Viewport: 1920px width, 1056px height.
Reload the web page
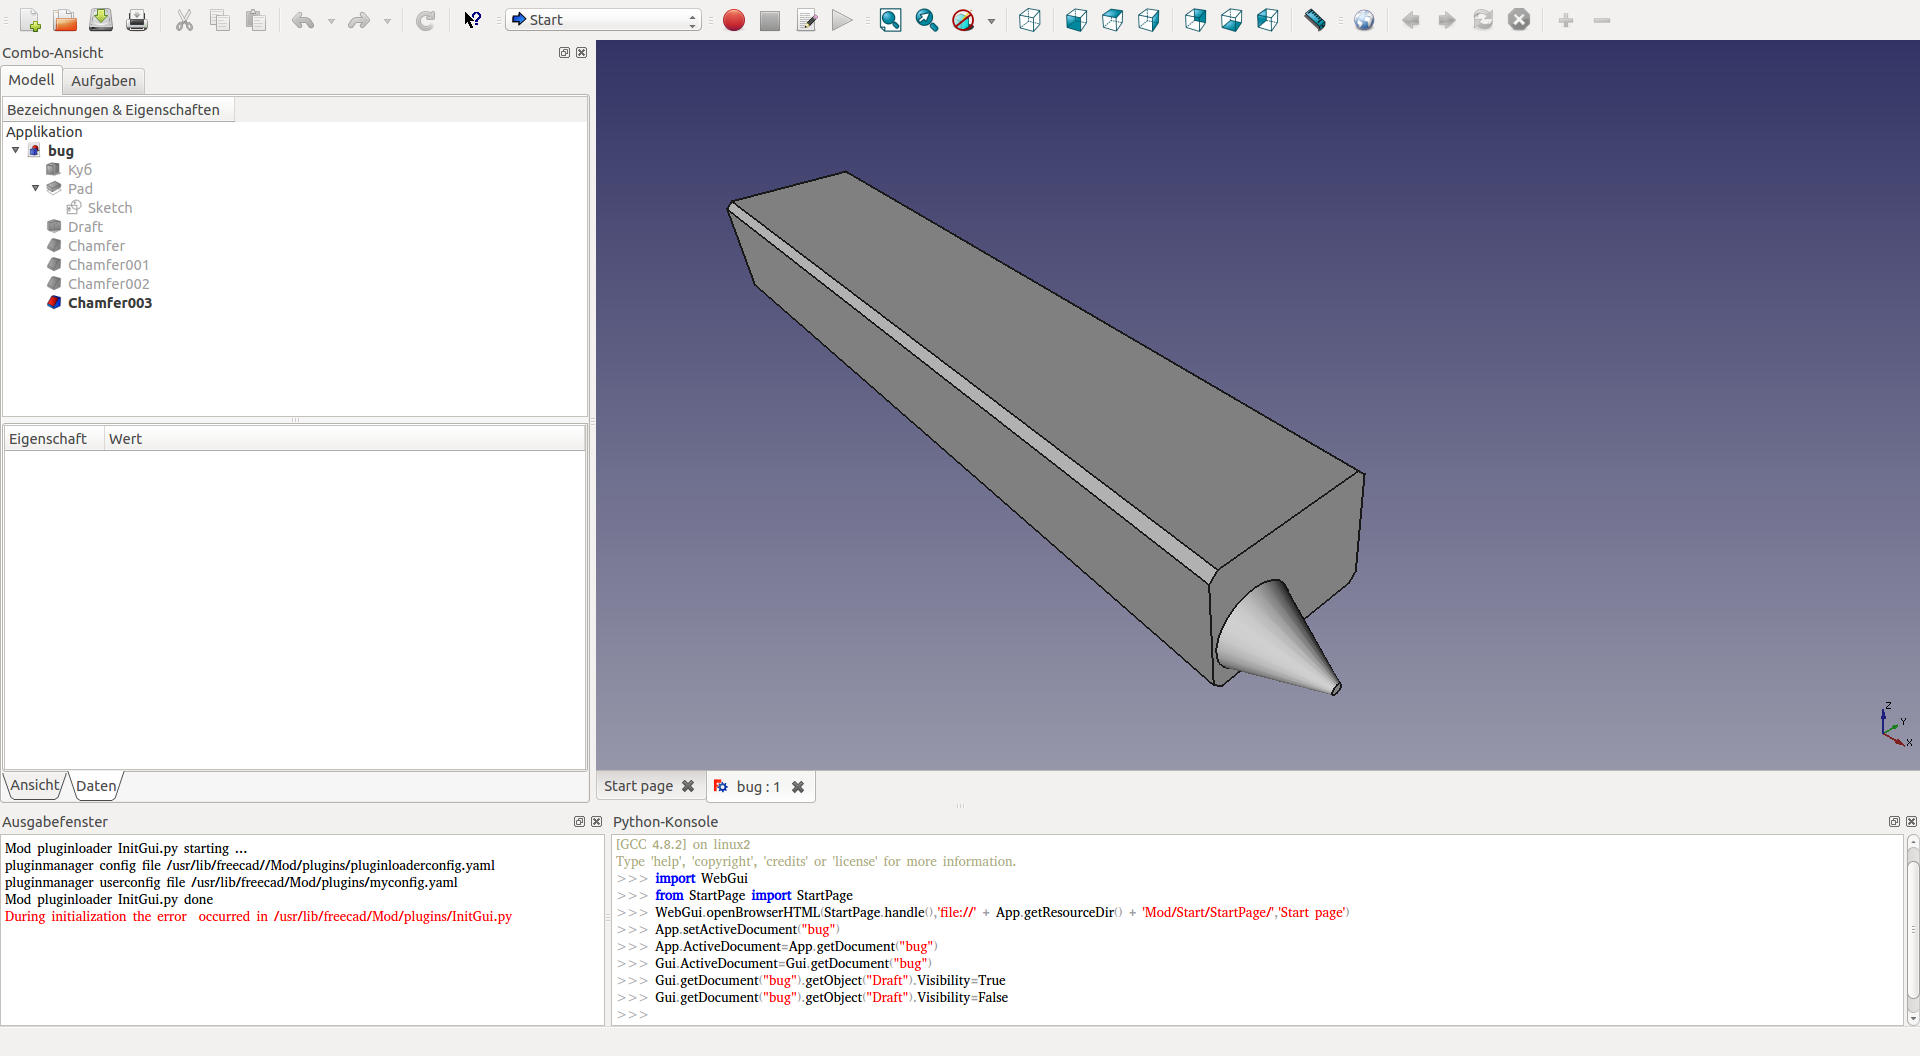click(1483, 20)
